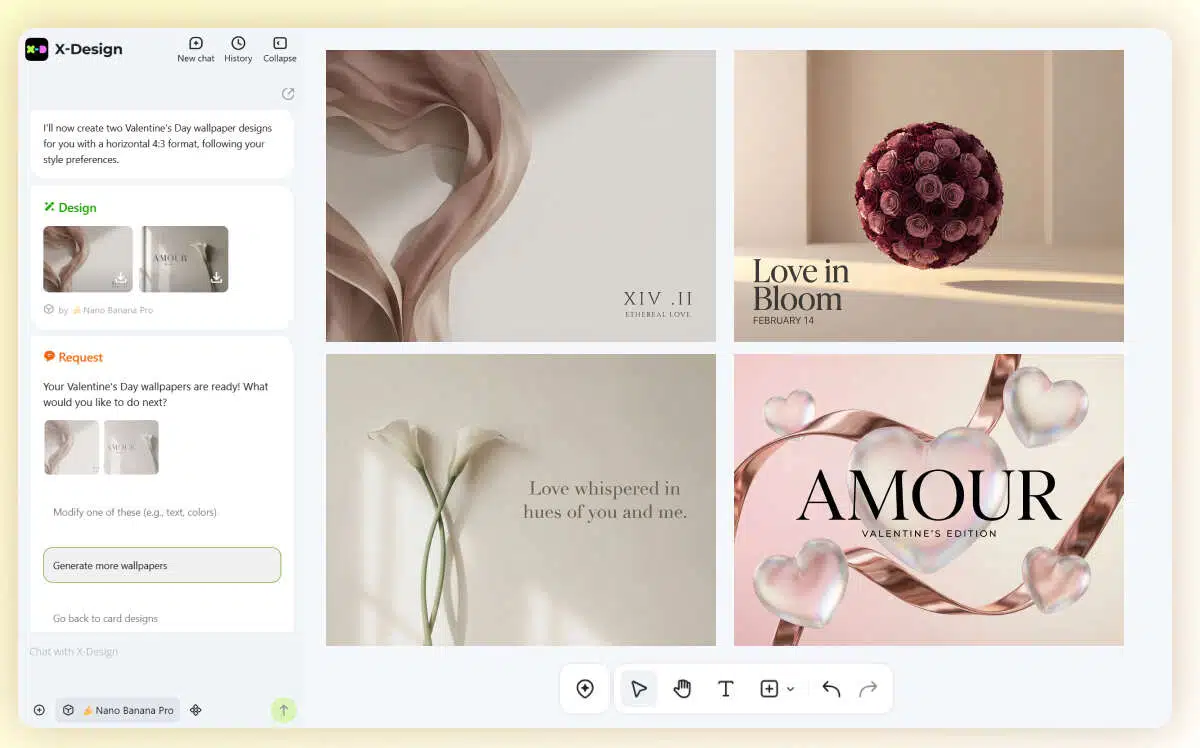Expand the add-element dropdown arrow
Image resolution: width=1200 pixels, height=748 pixels.
[x=791, y=689]
